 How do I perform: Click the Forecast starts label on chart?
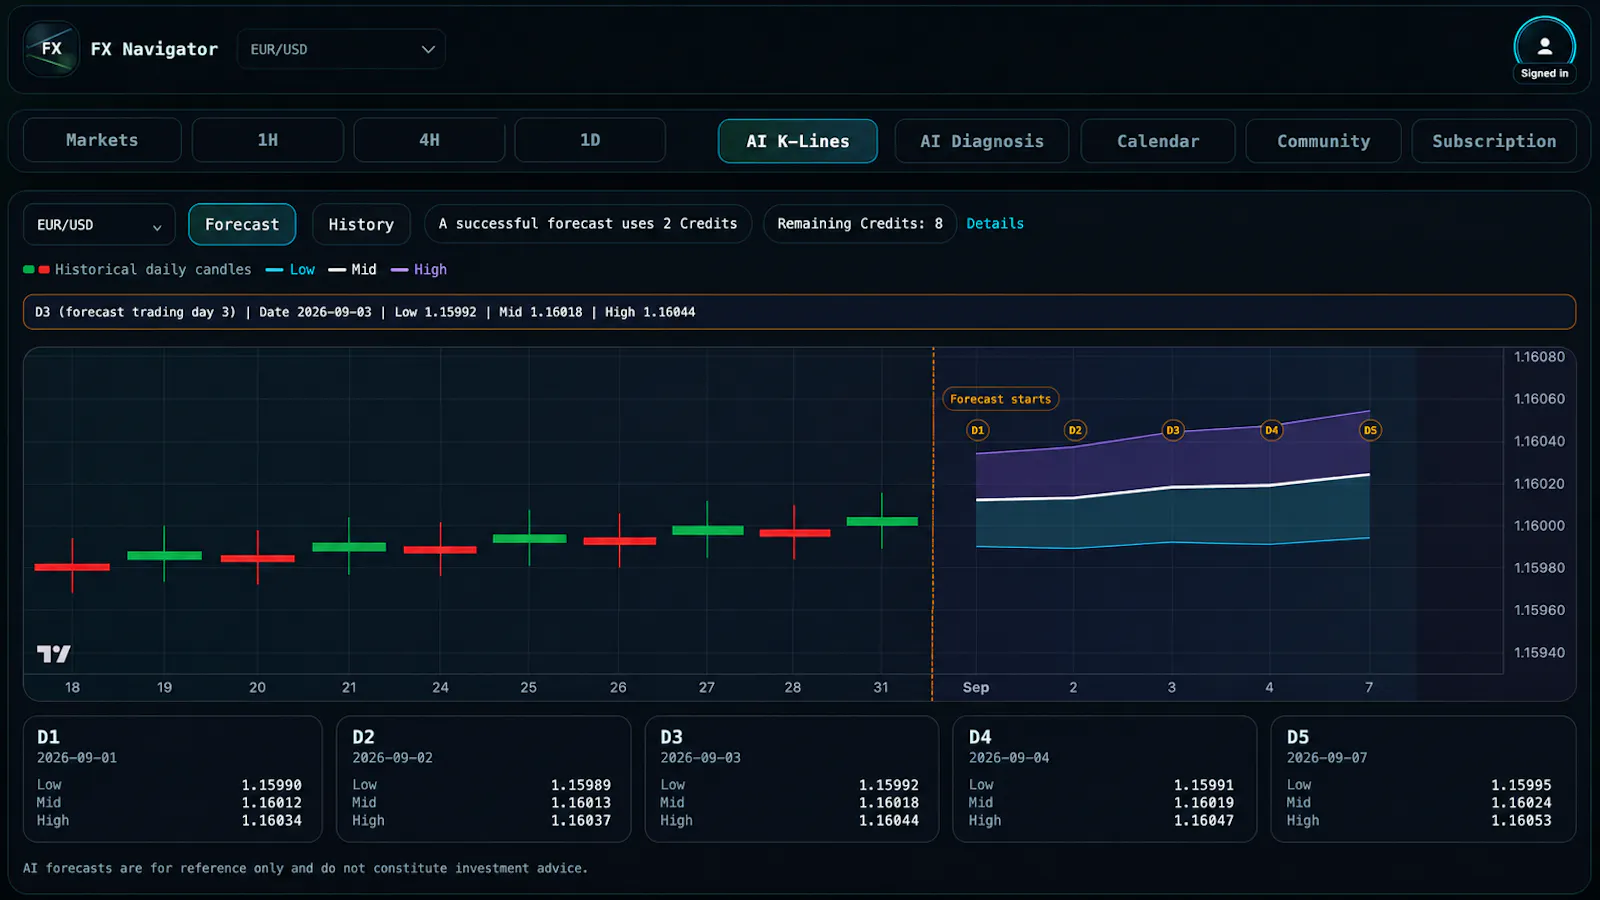(1000, 399)
